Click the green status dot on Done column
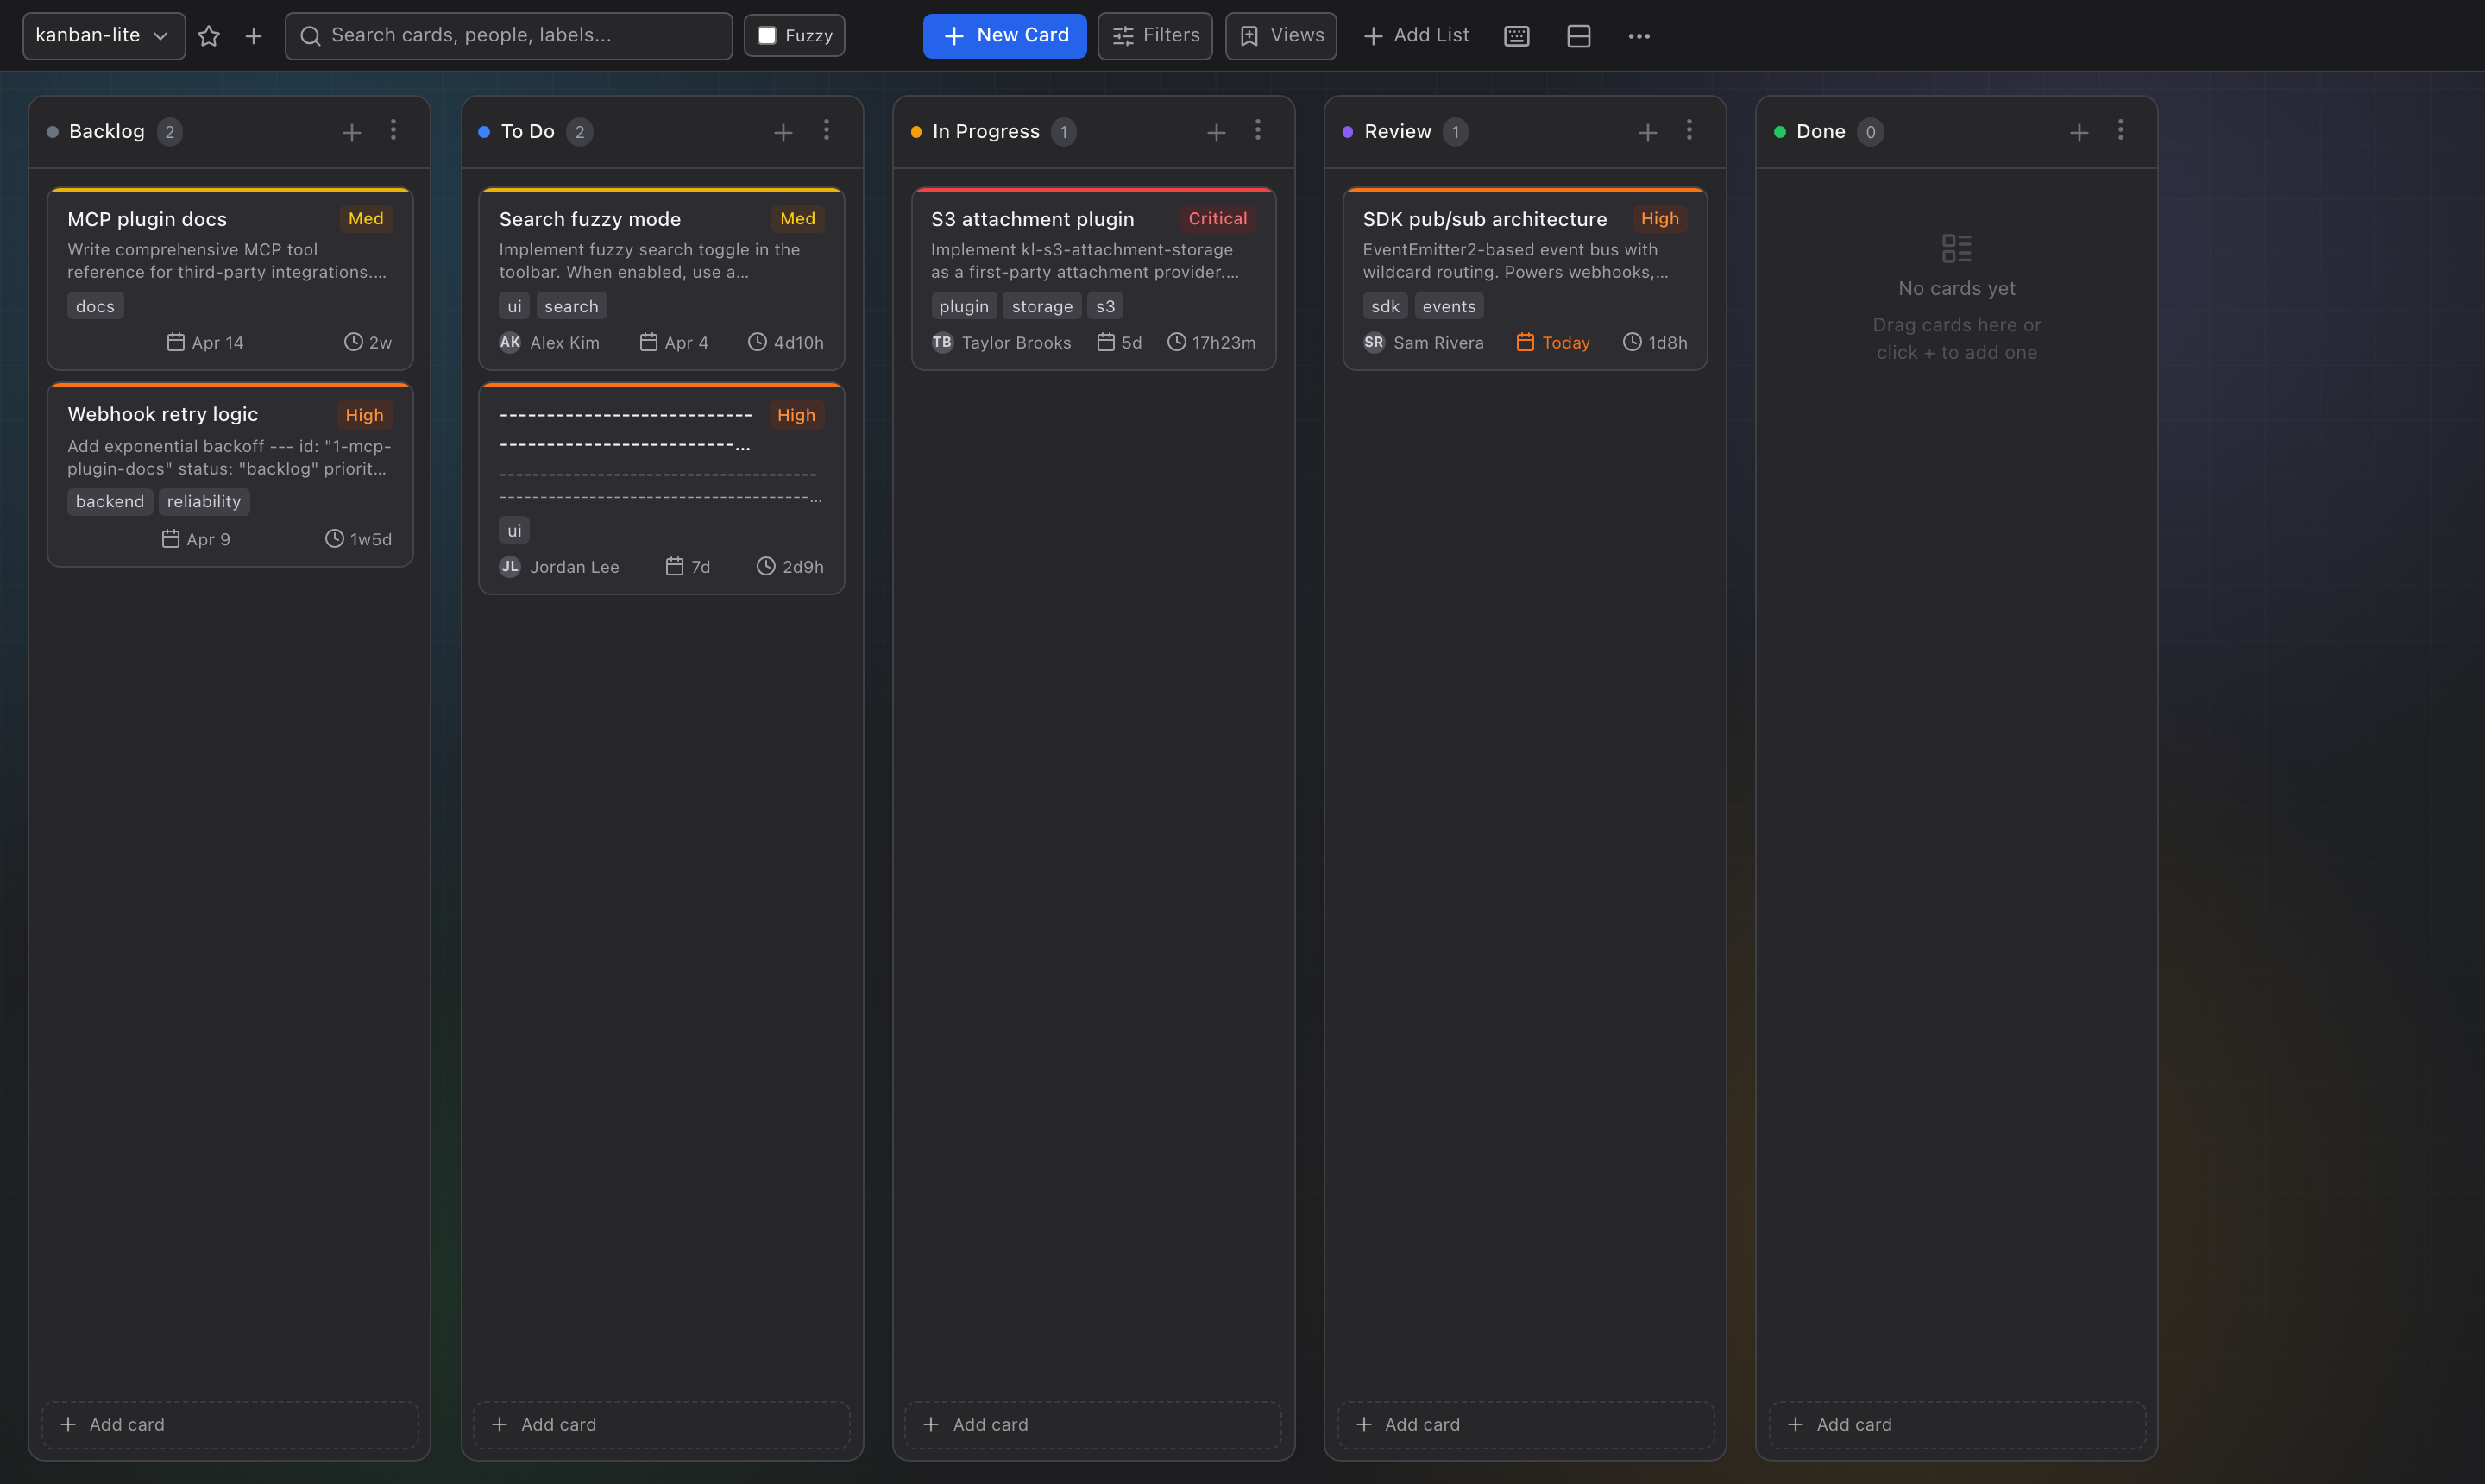The image size is (2485, 1484). coord(1779,131)
